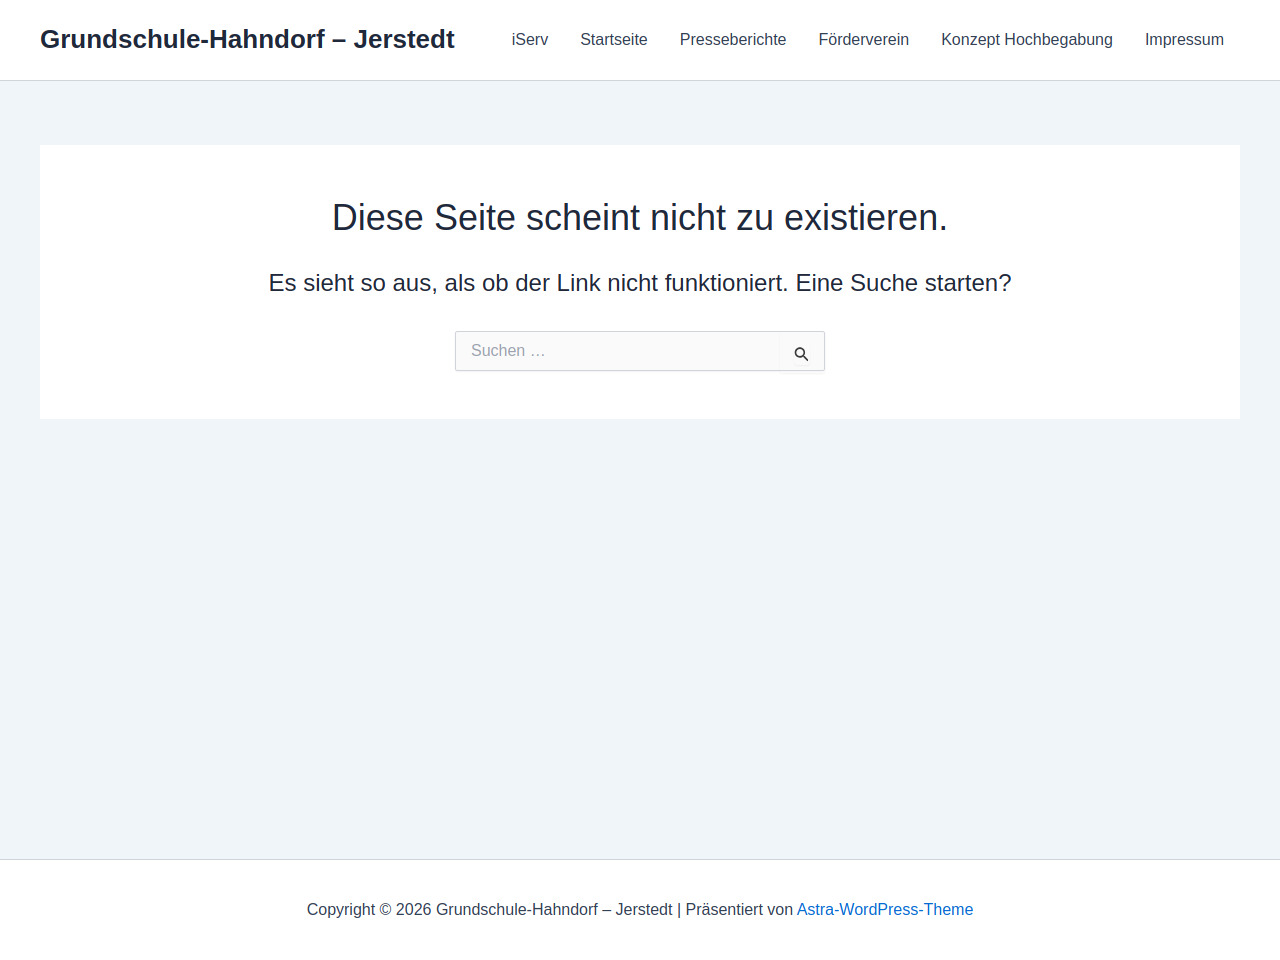This screenshot has height=960, width=1280.
Task: Go to Startseite in the navigation
Action: pyautogui.click(x=613, y=40)
